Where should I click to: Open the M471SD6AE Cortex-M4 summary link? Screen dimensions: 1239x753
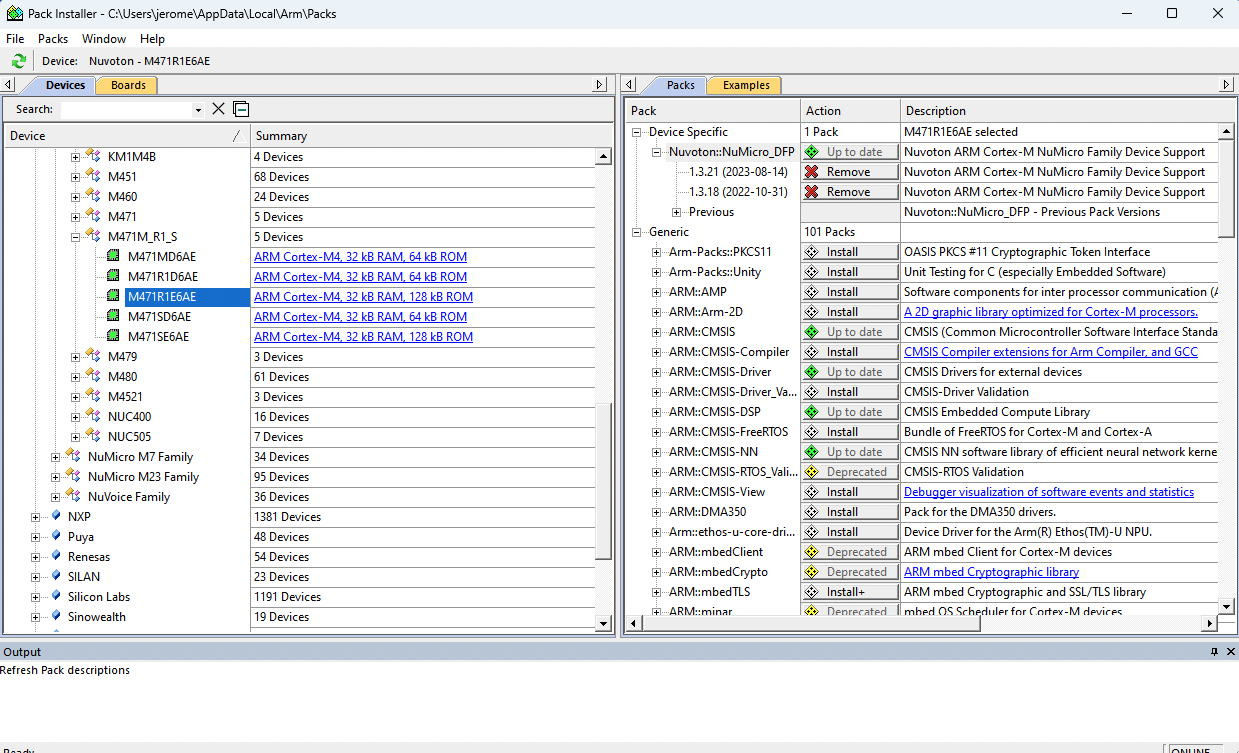[360, 316]
